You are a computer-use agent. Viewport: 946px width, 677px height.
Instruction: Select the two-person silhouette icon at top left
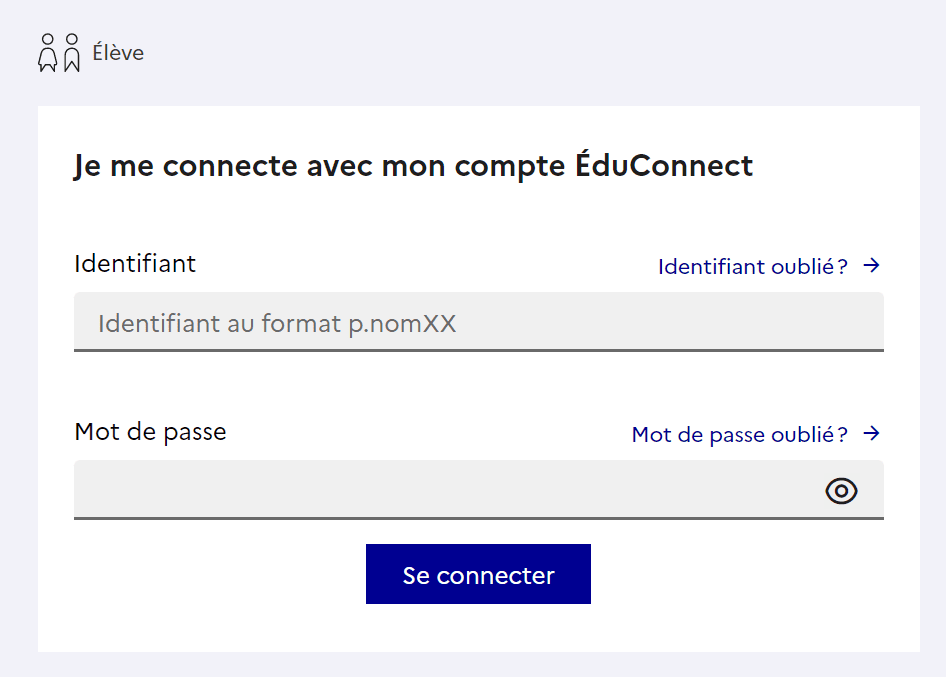[x=57, y=52]
